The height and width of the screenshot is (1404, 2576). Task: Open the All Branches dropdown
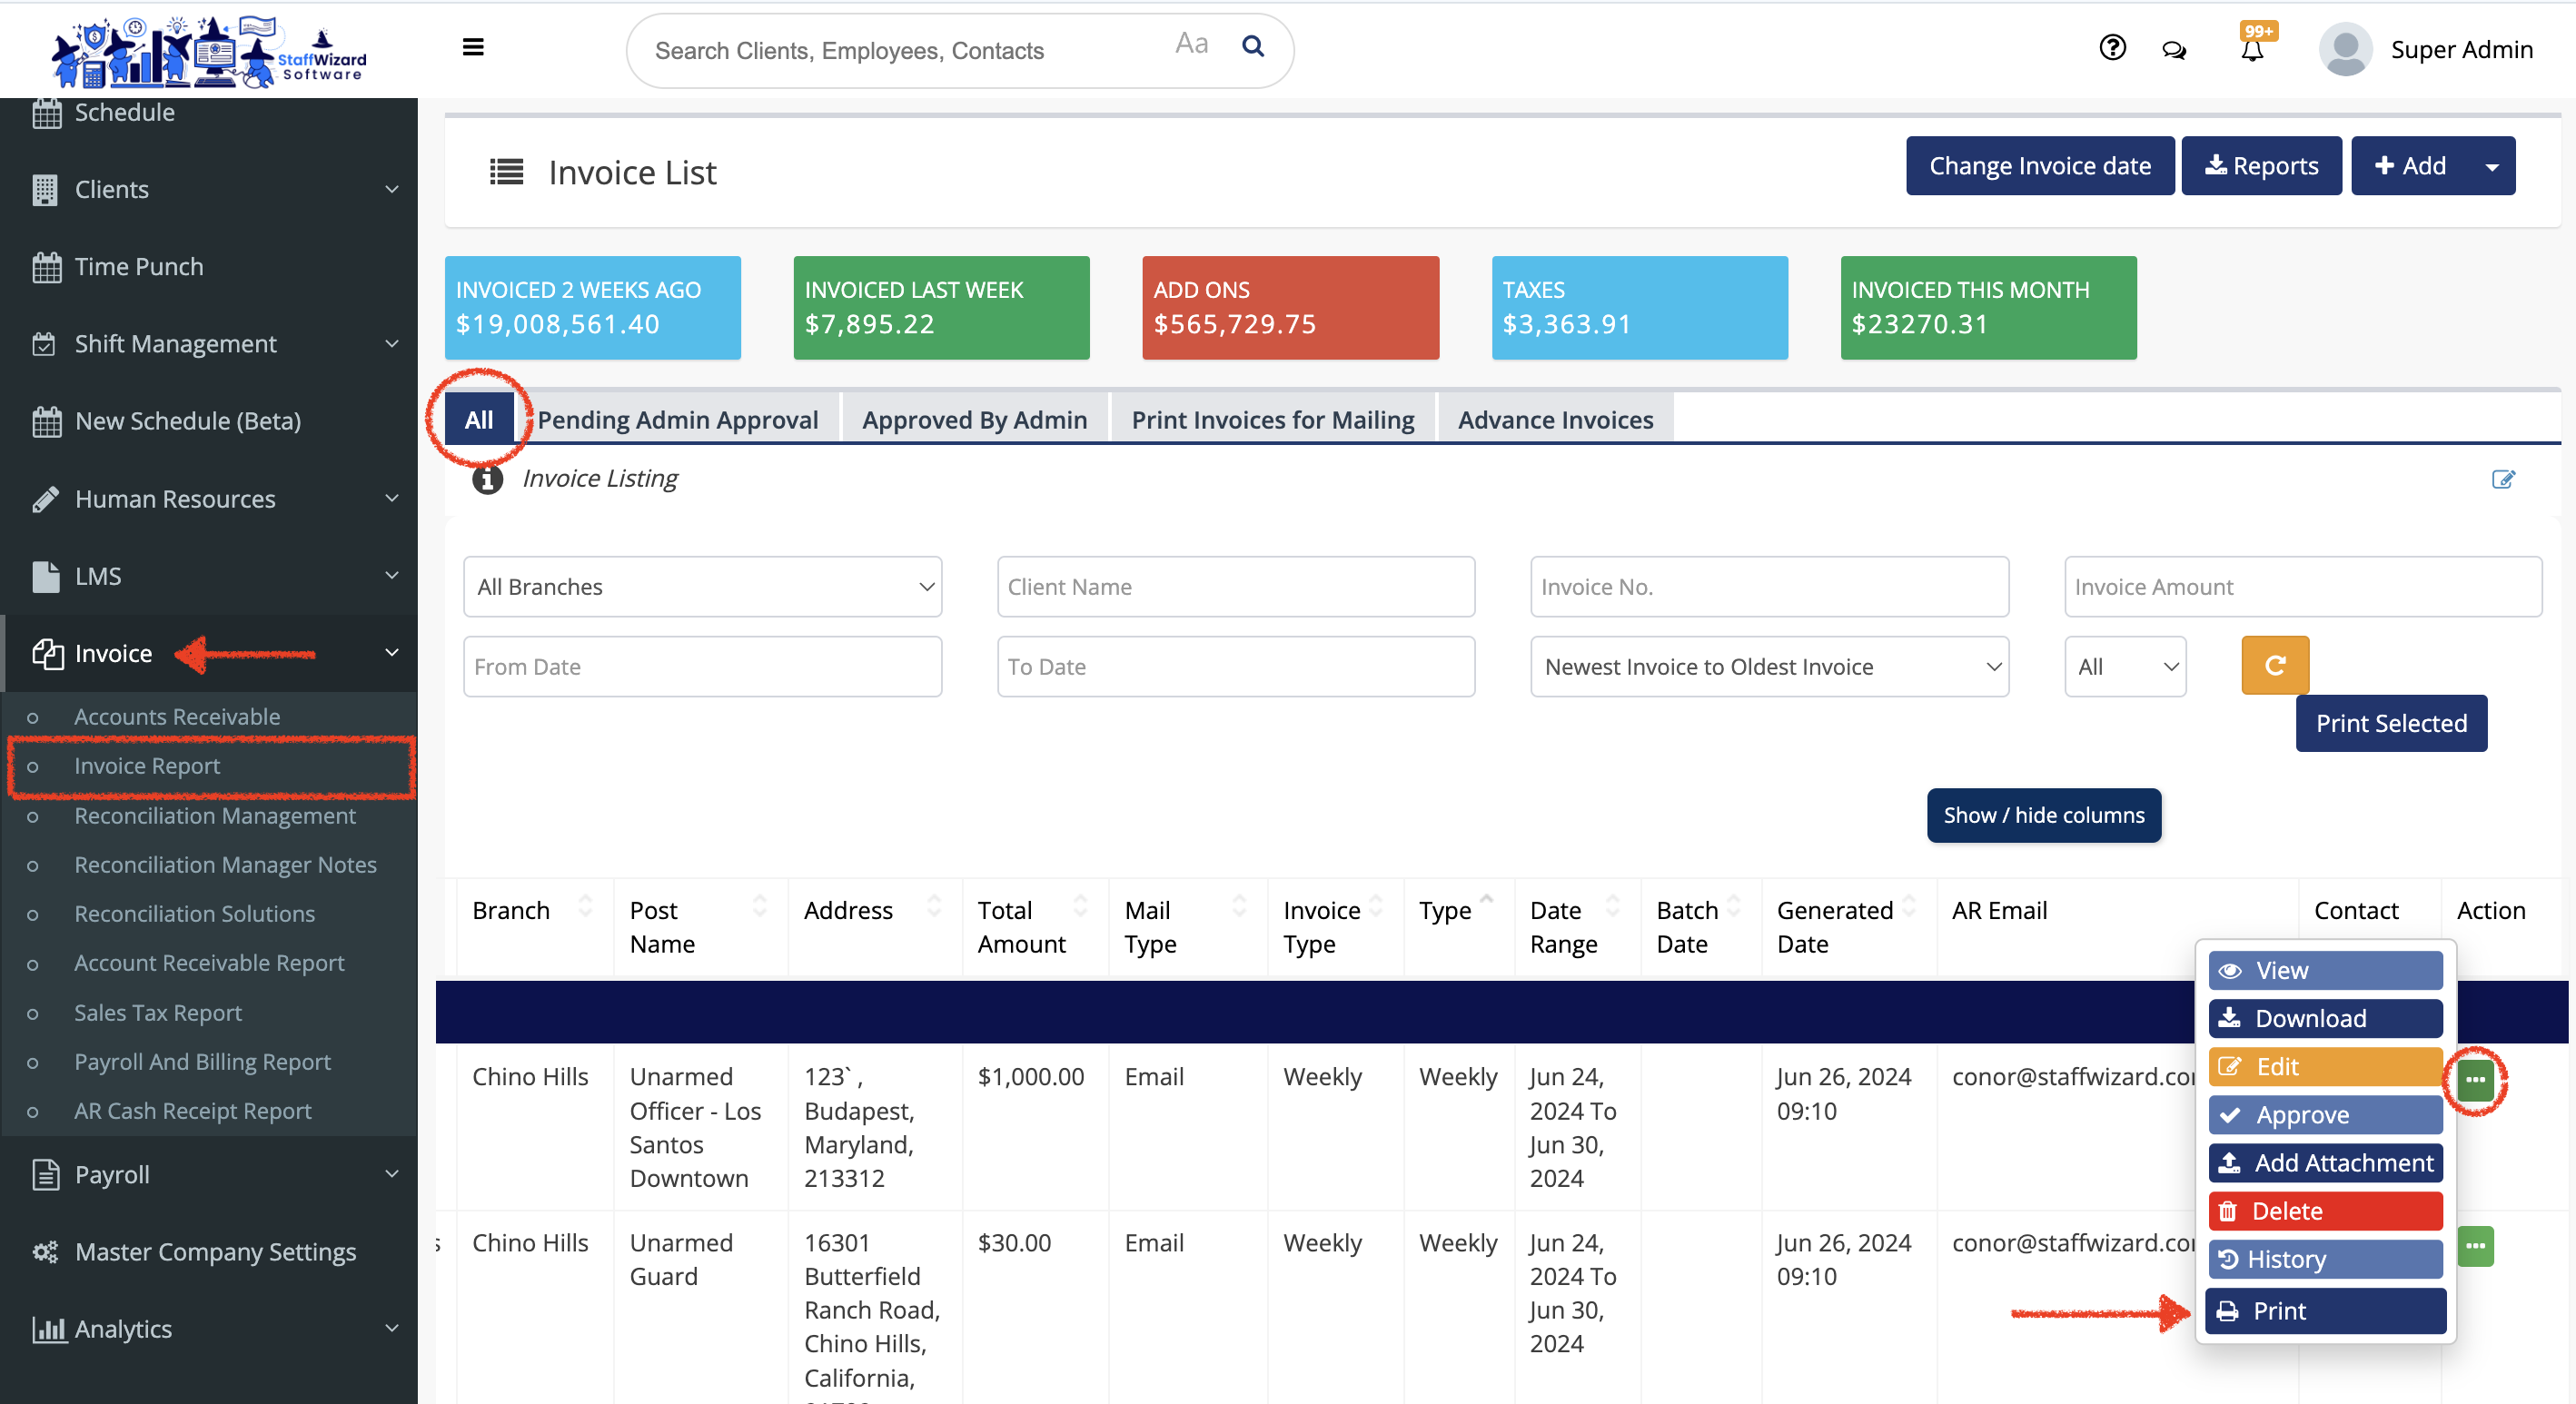702,587
